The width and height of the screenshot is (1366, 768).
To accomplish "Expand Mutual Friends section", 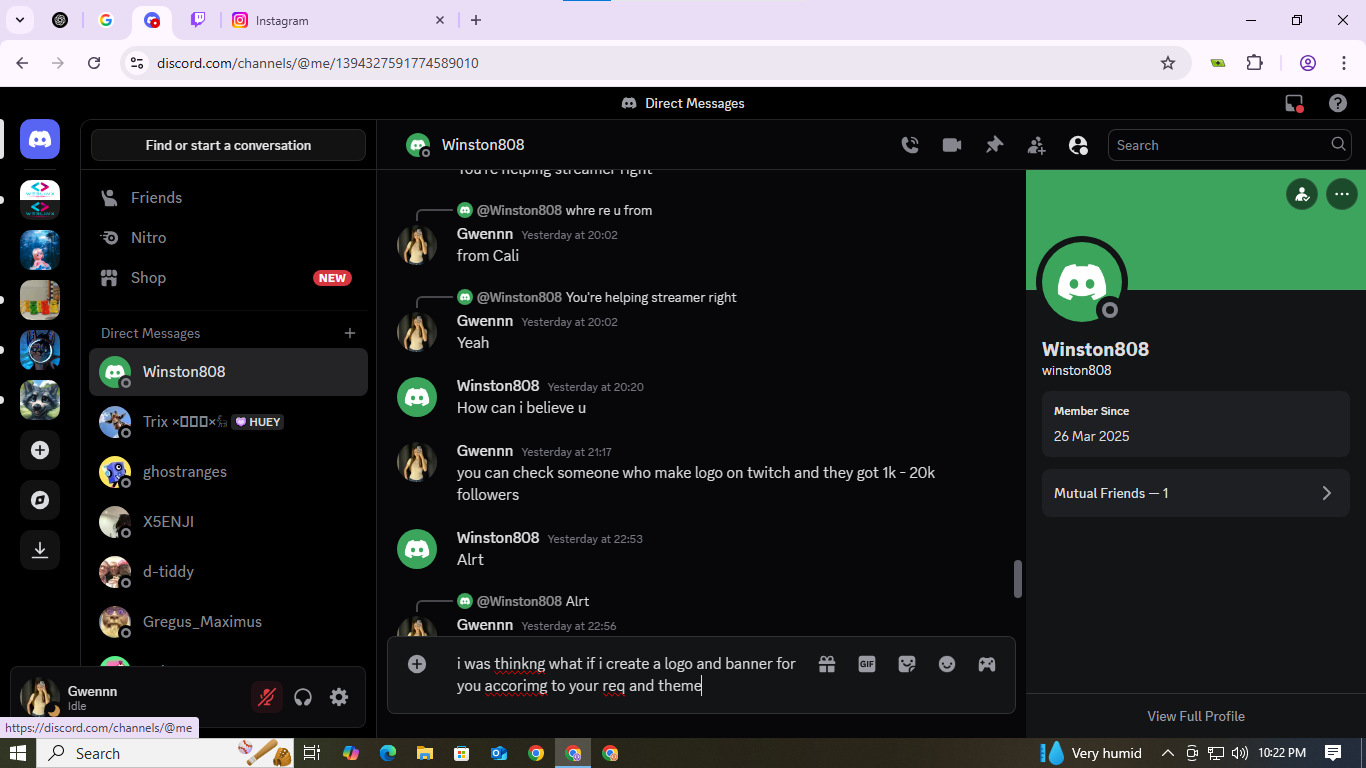I will [1195, 493].
